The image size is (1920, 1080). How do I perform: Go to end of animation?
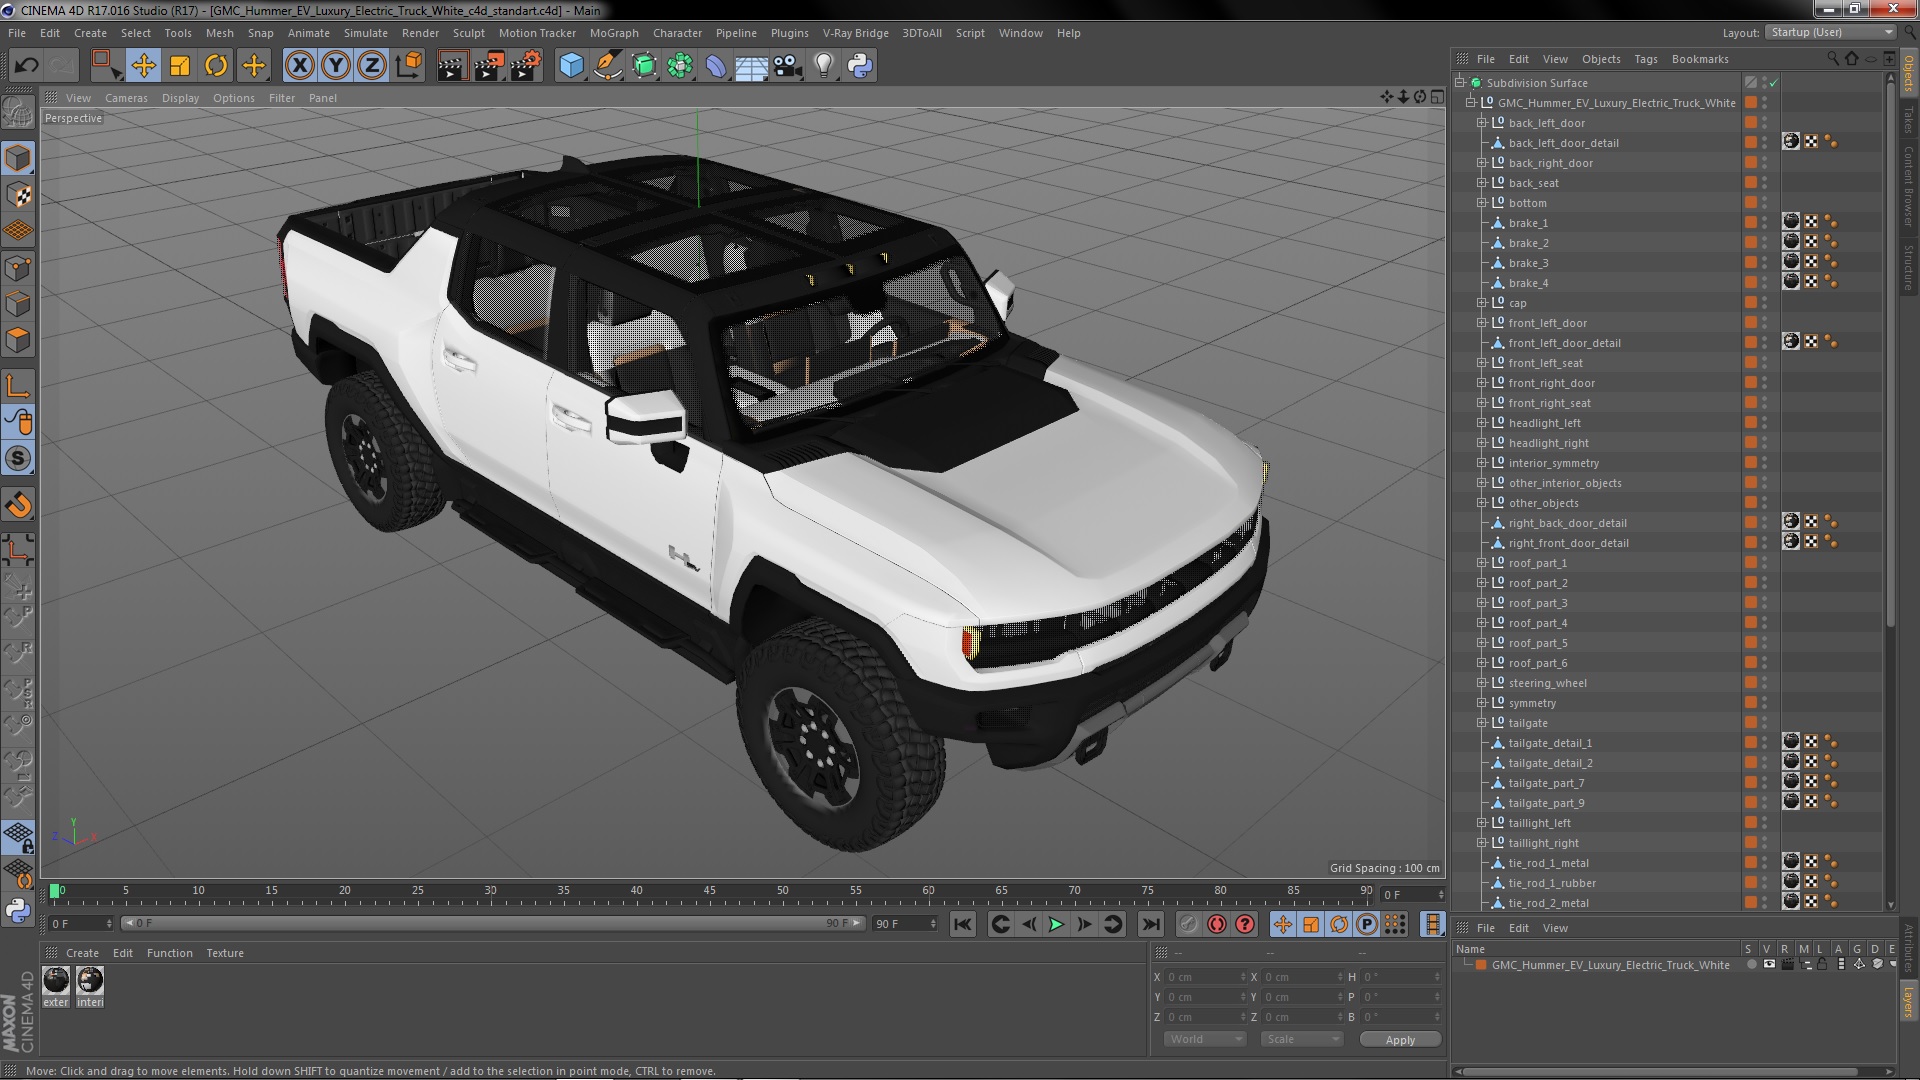click(x=1150, y=925)
